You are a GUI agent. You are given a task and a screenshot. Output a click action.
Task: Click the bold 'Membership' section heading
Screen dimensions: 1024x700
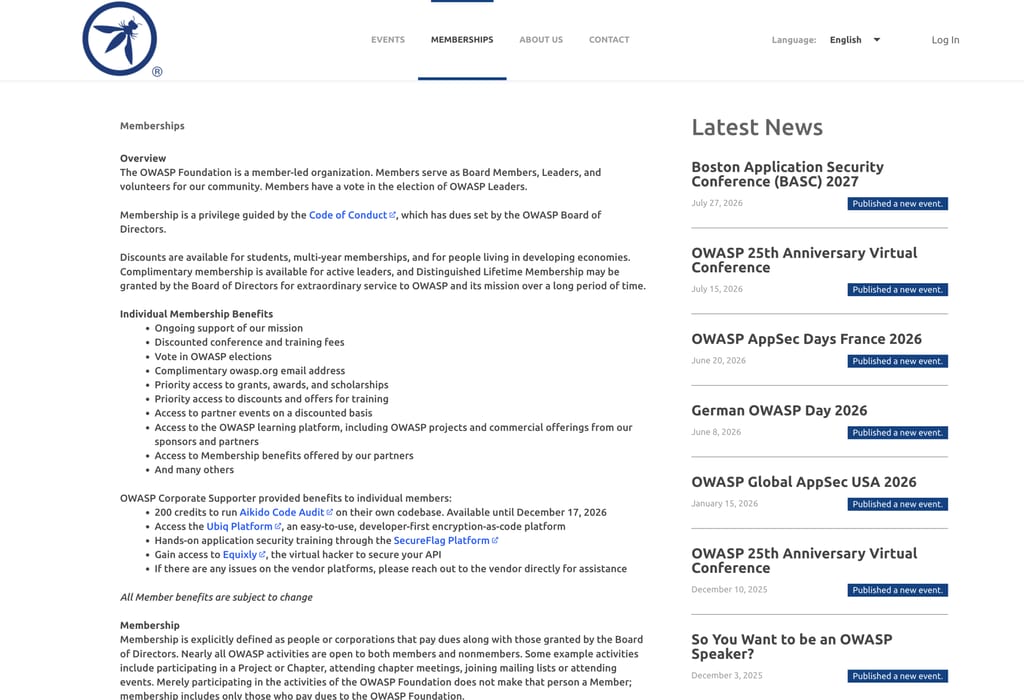pos(150,625)
